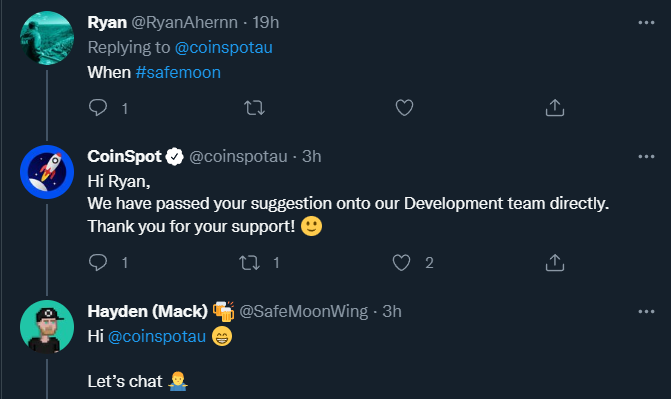Open CoinSpot's rocket avatar
Image resolution: width=671 pixels, height=399 pixels.
click(x=47, y=172)
